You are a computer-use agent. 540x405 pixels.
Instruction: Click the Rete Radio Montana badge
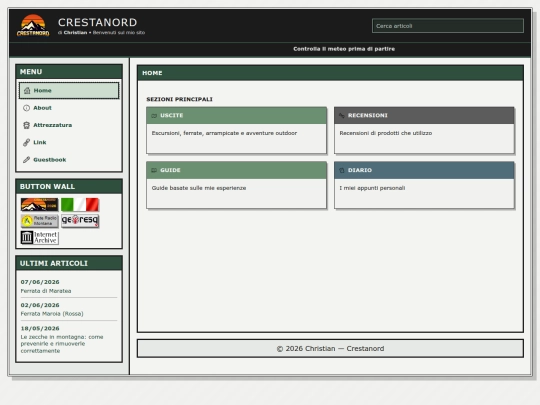click(39, 221)
